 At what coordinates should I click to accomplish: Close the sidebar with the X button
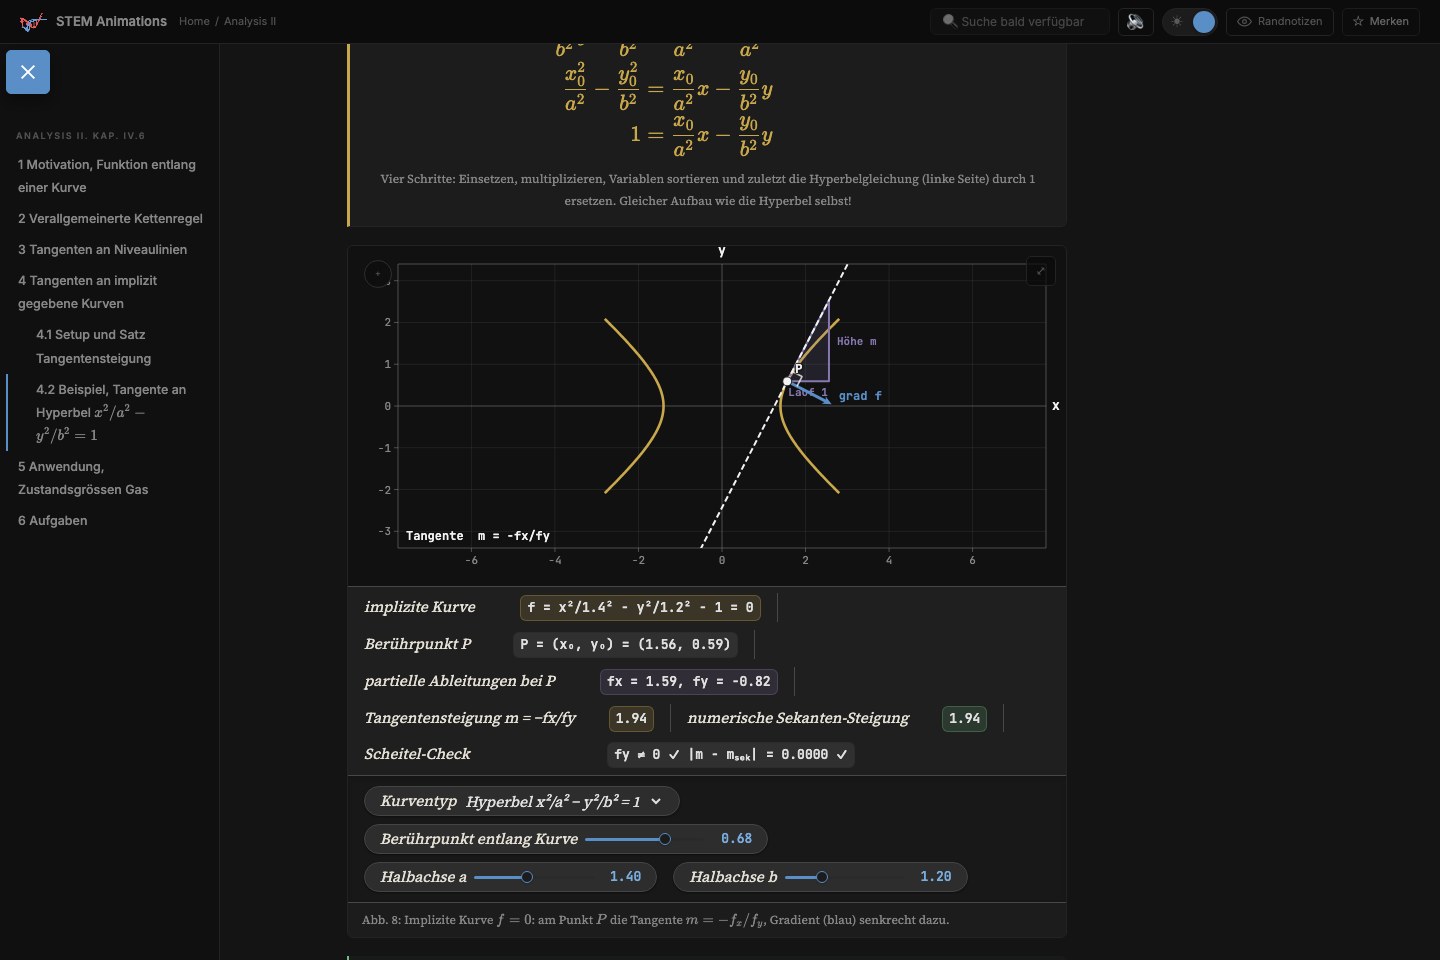tap(28, 72)
